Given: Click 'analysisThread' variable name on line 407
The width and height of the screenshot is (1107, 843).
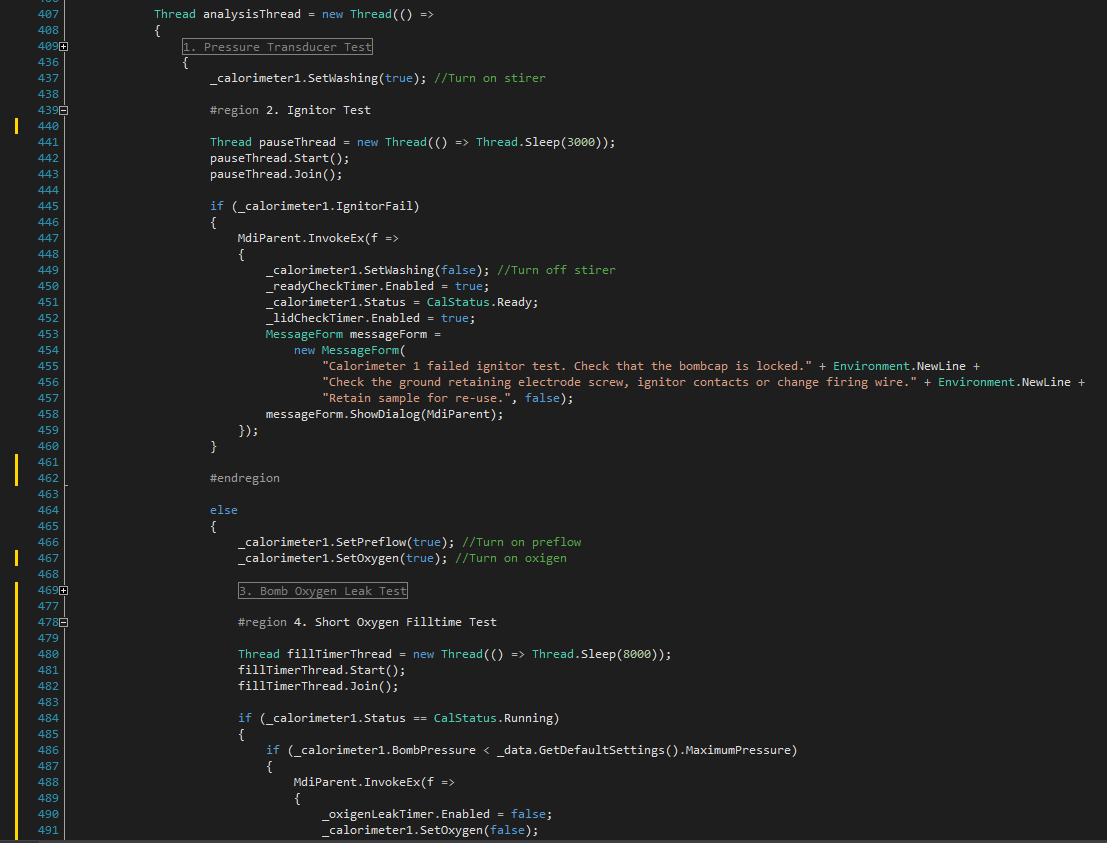Looking at the screenshot, I should pyautogui.click(x=251, y=14).
